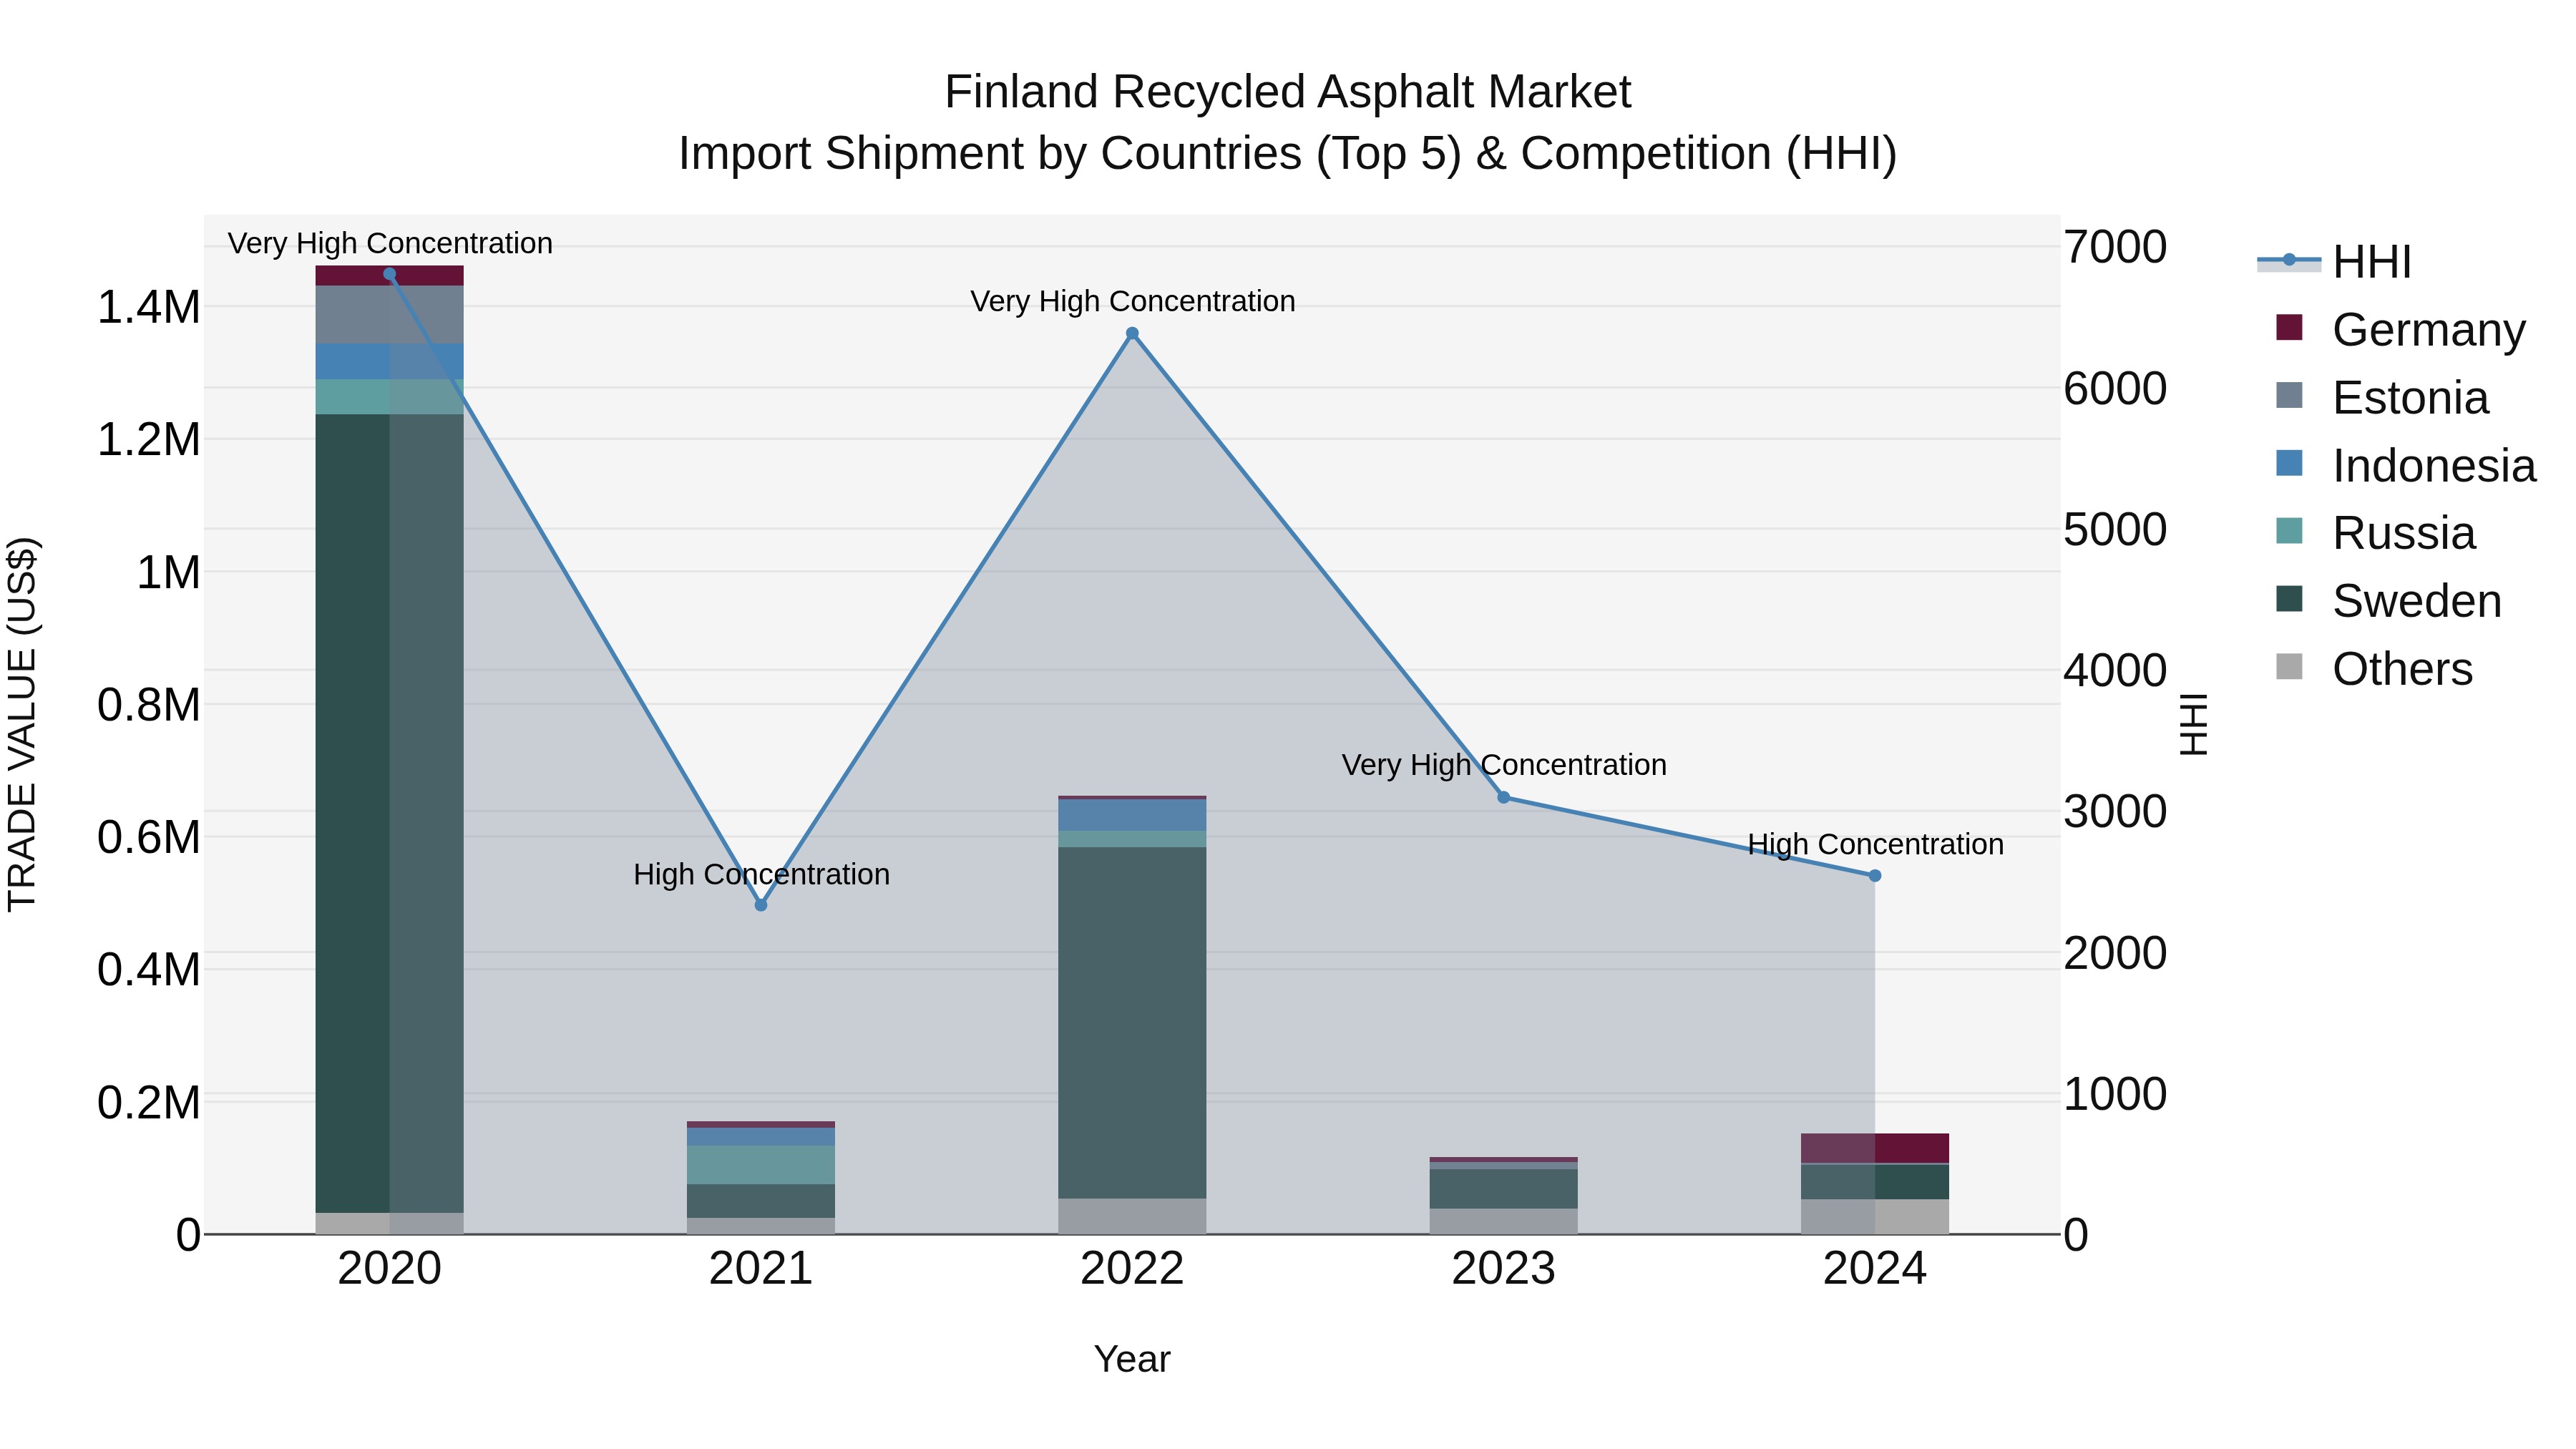Click the 'High Concentration' annotation above 2021
The image size is (2576, 1449).
click(x=761, y=875)
